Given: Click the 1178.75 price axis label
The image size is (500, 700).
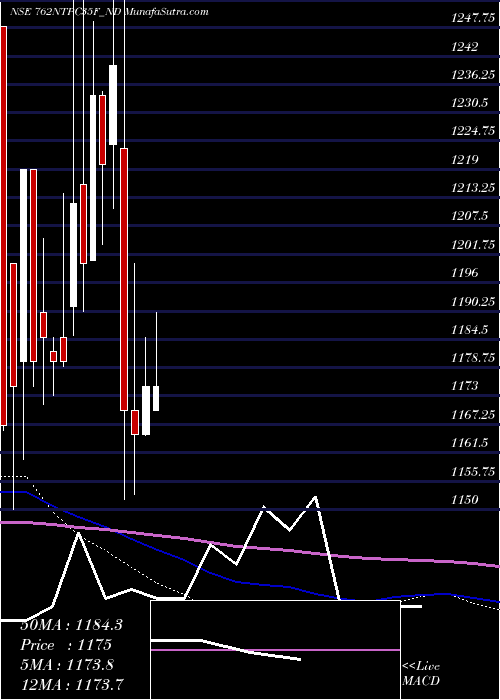Looking at the screenshot, I should point(473,358).
